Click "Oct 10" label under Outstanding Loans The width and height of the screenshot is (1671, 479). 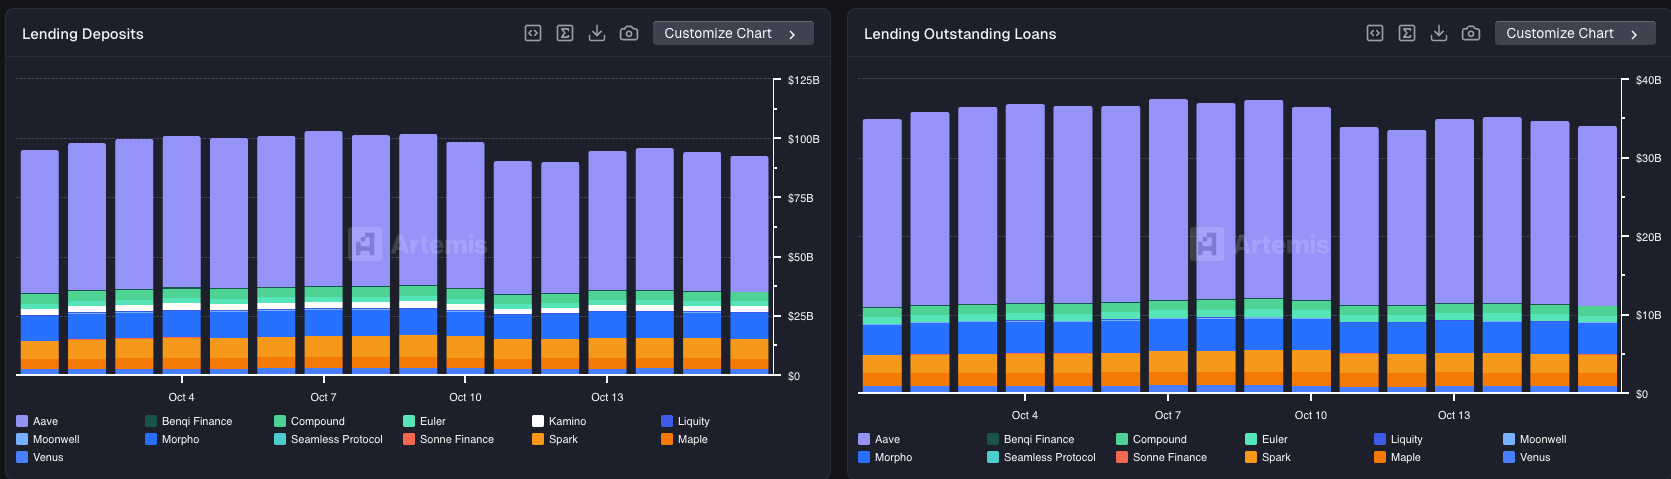[x=1311, y=415]
